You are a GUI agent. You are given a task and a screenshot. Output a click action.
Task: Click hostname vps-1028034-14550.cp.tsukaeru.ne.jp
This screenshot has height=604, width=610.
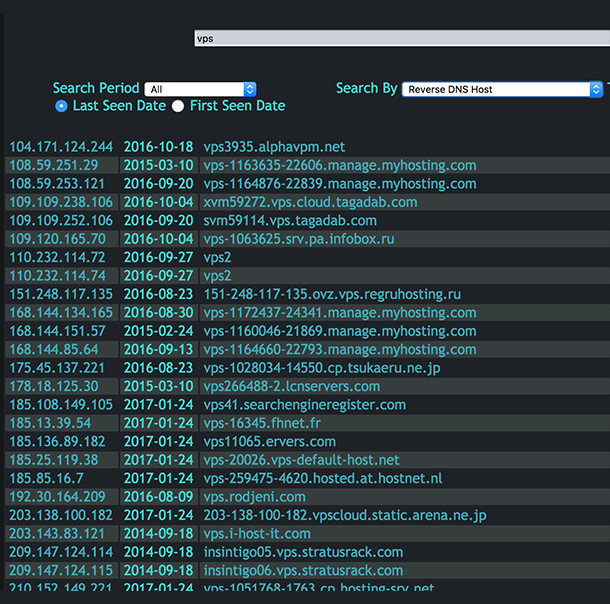click(x=322, y=368)
